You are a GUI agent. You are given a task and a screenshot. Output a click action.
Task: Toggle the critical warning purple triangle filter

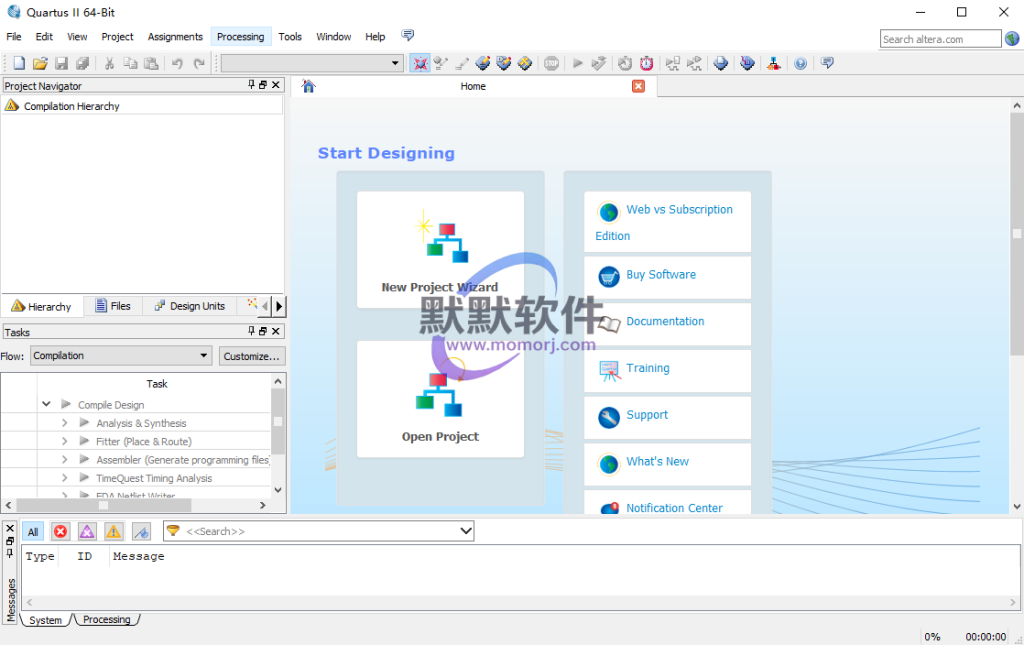87,531
